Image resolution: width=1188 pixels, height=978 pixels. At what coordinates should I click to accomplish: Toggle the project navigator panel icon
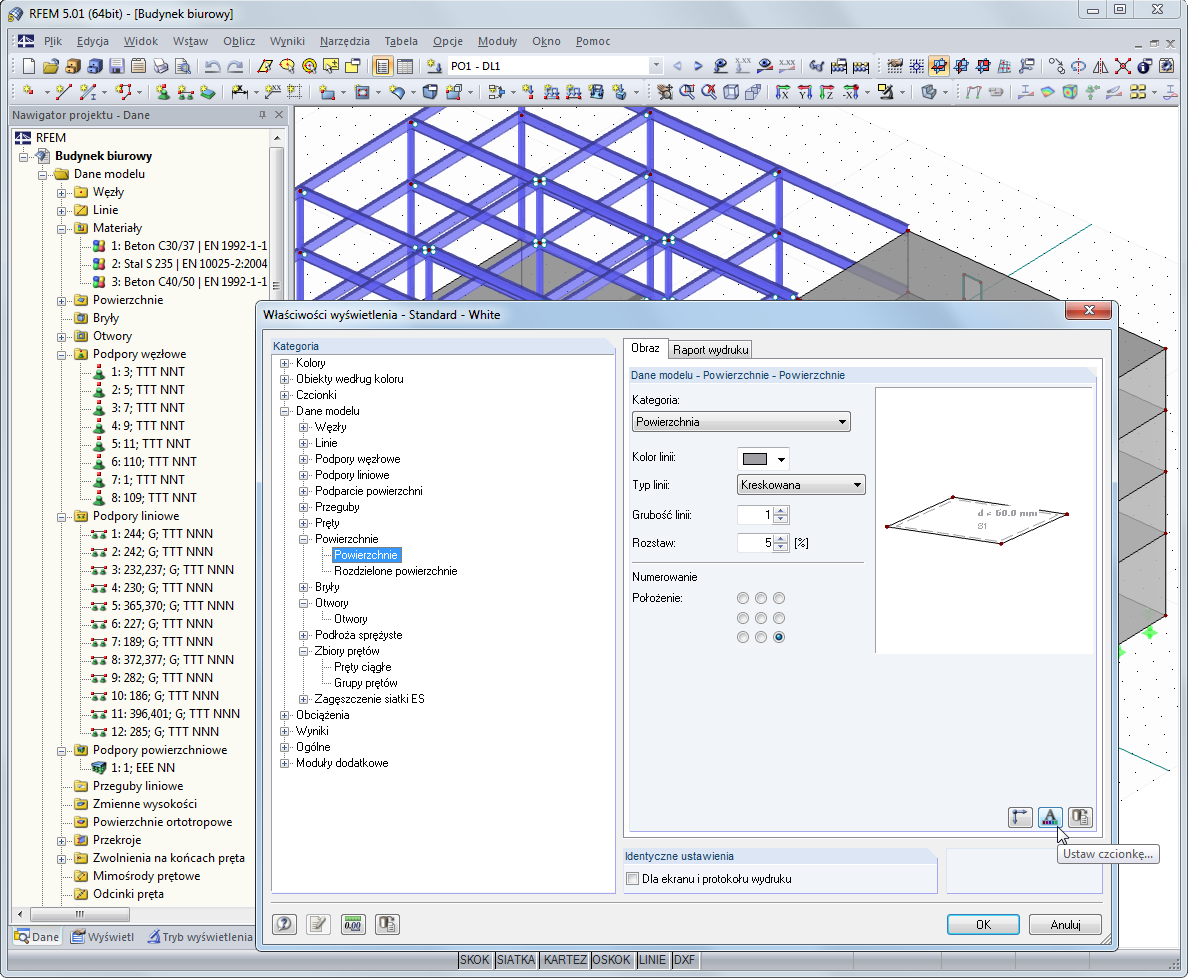point(383,67)
